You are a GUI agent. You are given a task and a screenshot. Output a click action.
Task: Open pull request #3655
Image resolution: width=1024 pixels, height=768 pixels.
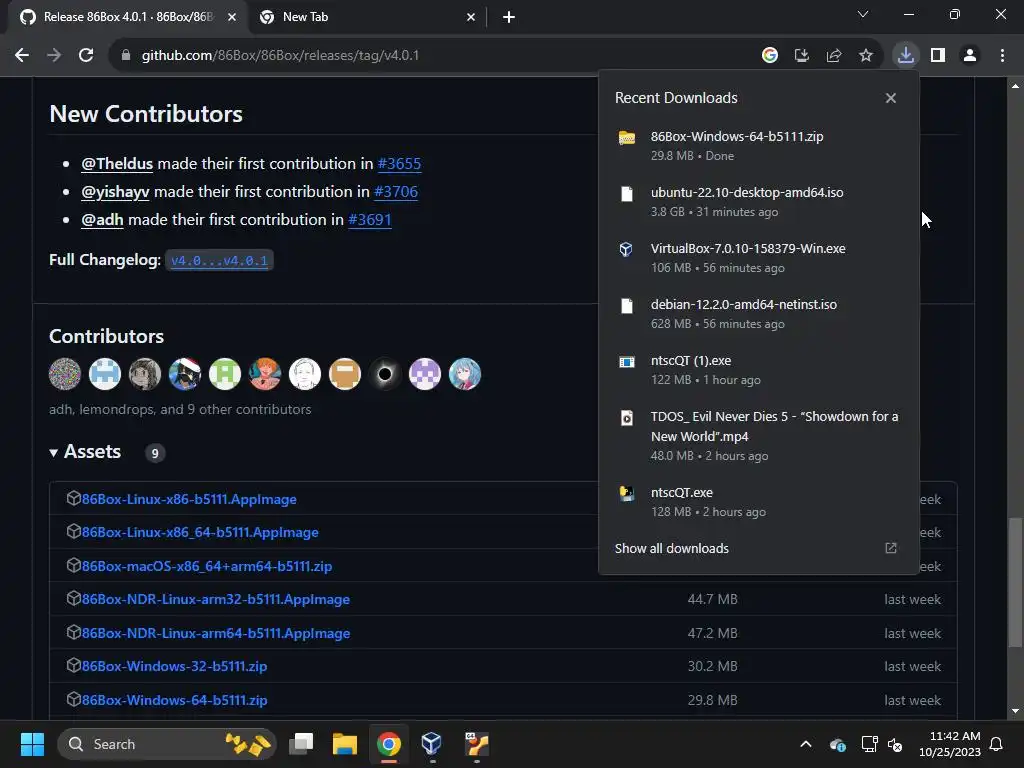click(399, 163)
